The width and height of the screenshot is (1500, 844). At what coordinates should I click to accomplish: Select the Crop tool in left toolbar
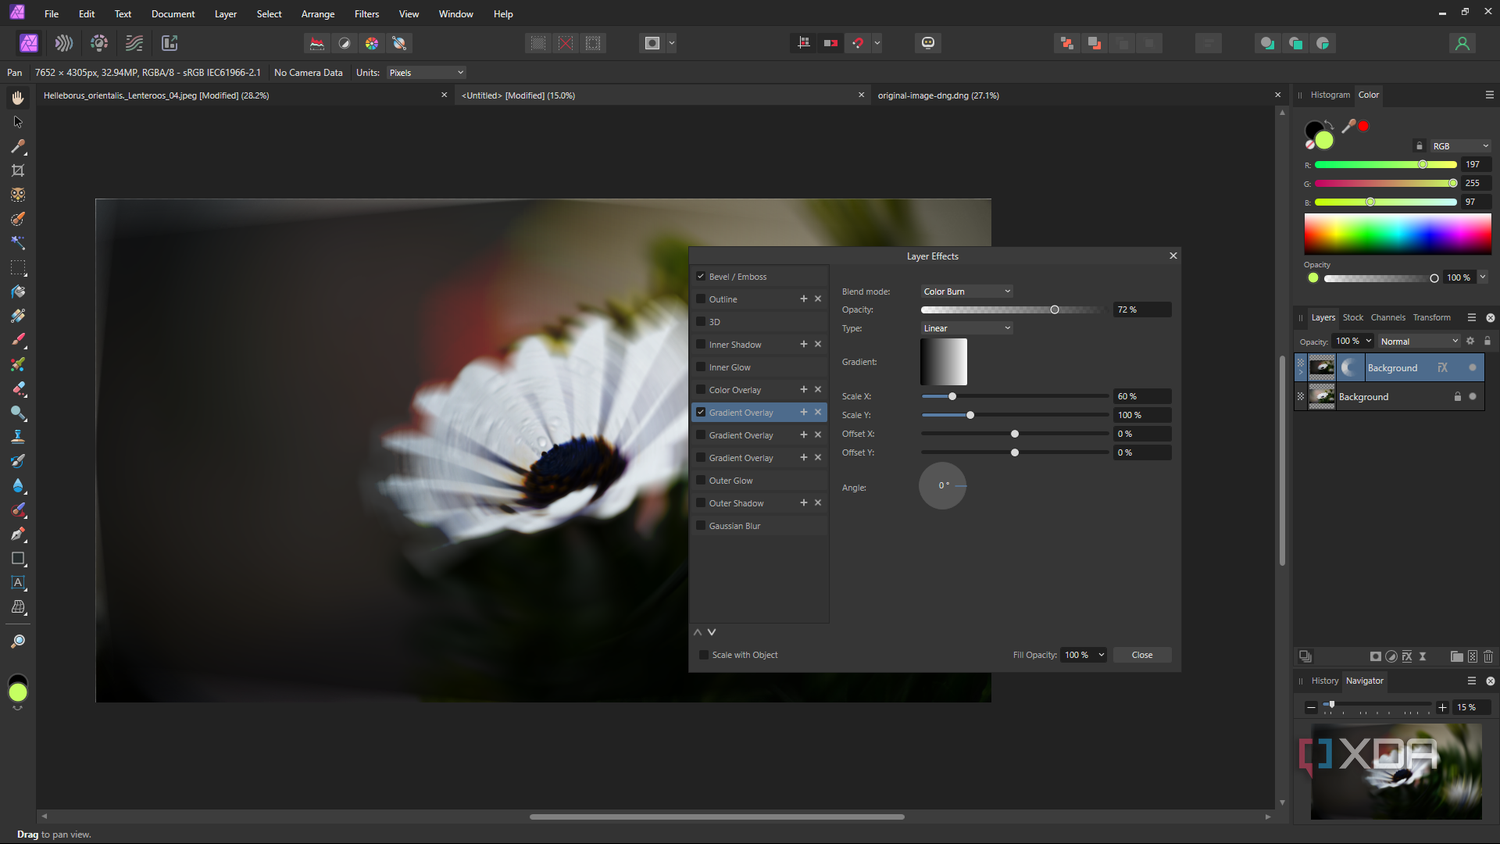click(x=18, y=170)
